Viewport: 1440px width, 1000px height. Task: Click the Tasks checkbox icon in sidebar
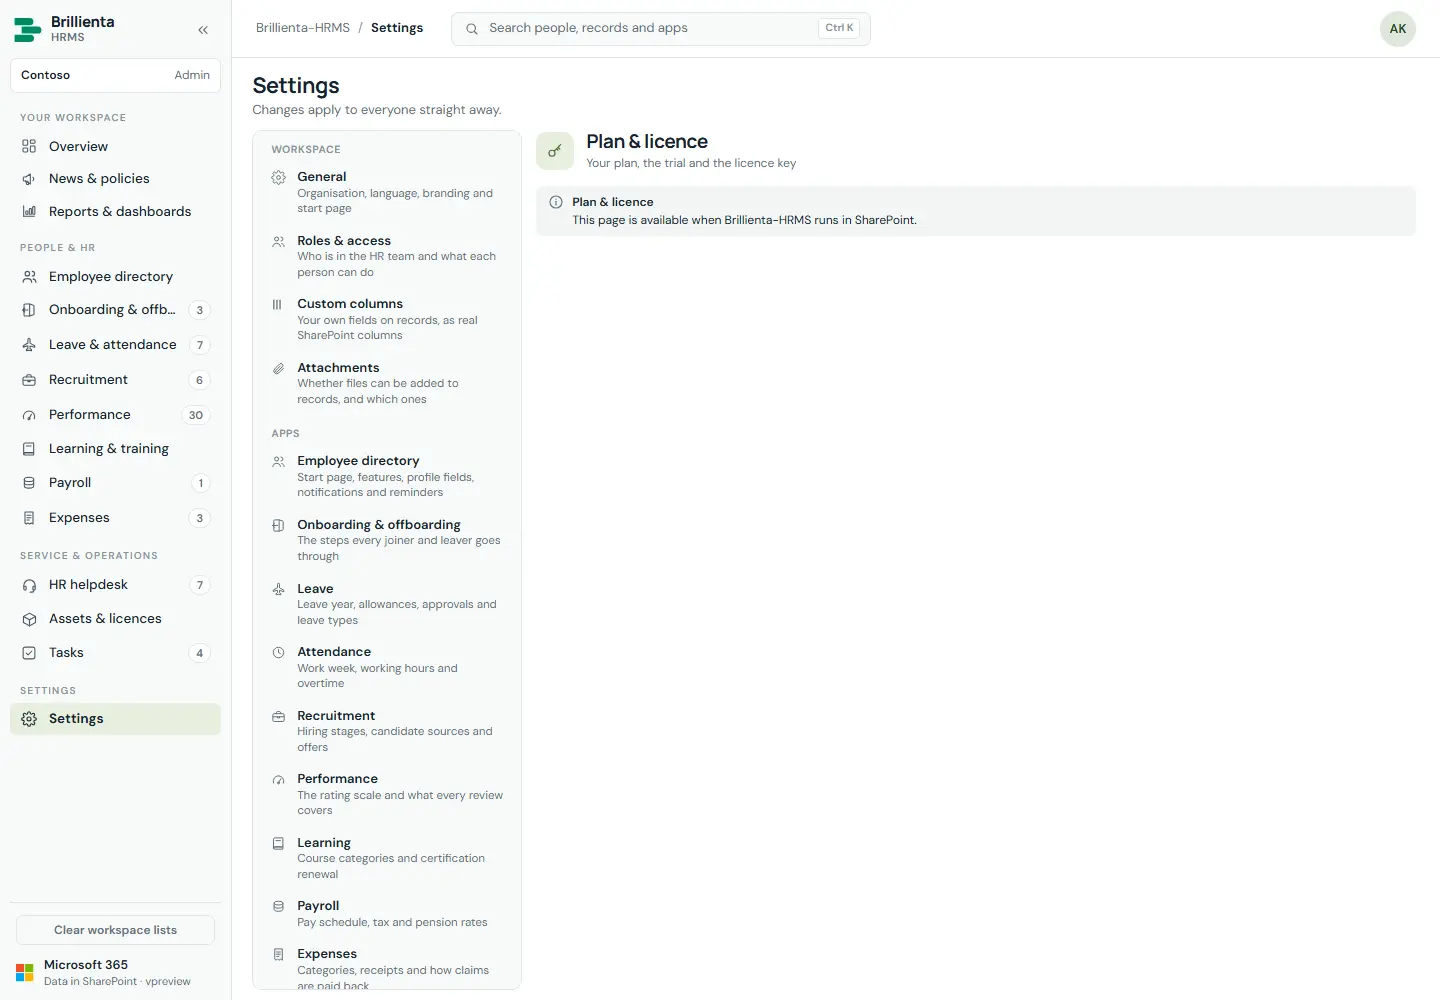click(29, 653)
